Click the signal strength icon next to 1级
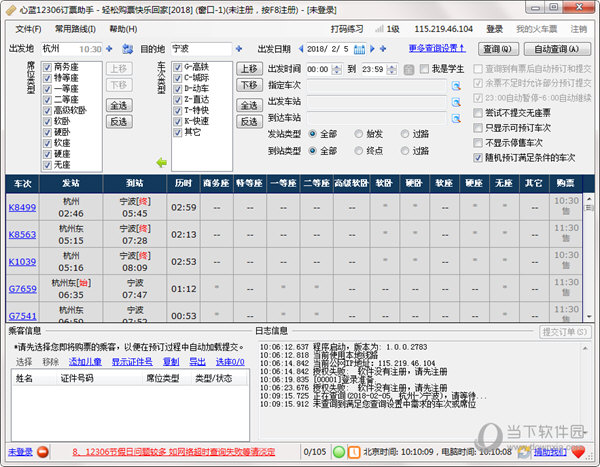600x467 pixels. pos(379,29)
